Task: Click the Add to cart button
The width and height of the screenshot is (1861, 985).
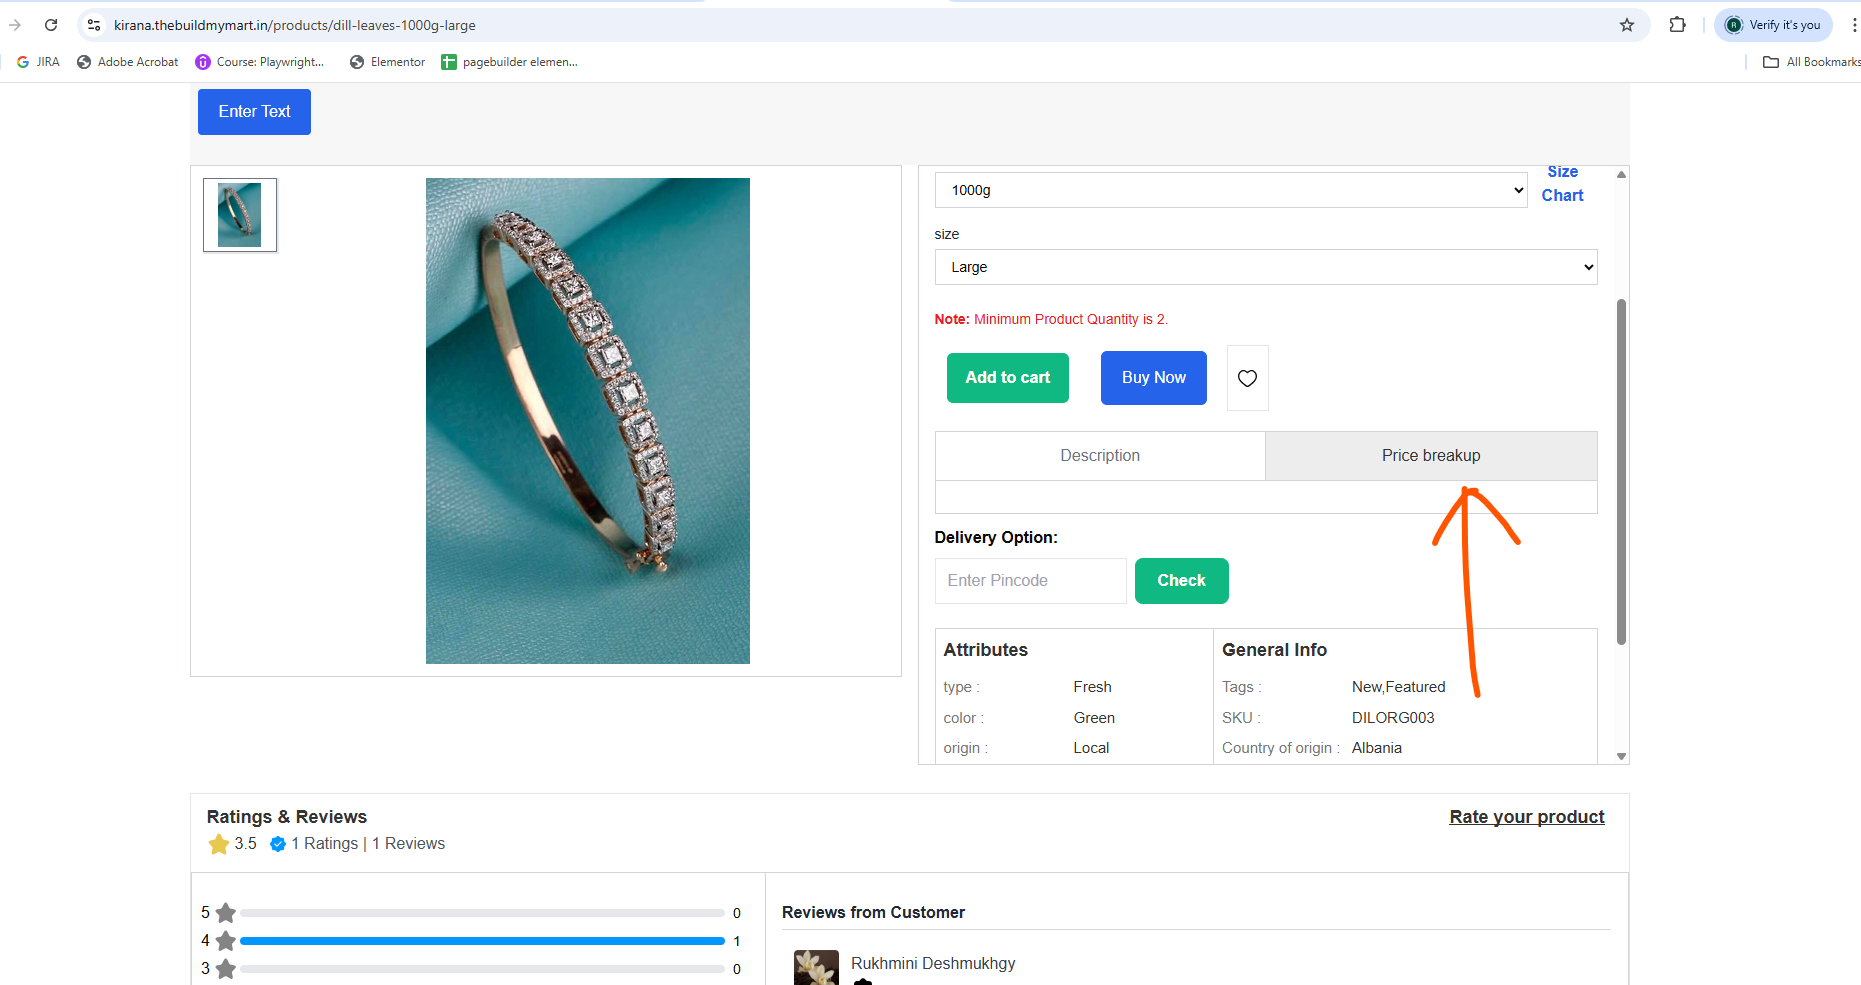Action: click(x=1008, y=378)
